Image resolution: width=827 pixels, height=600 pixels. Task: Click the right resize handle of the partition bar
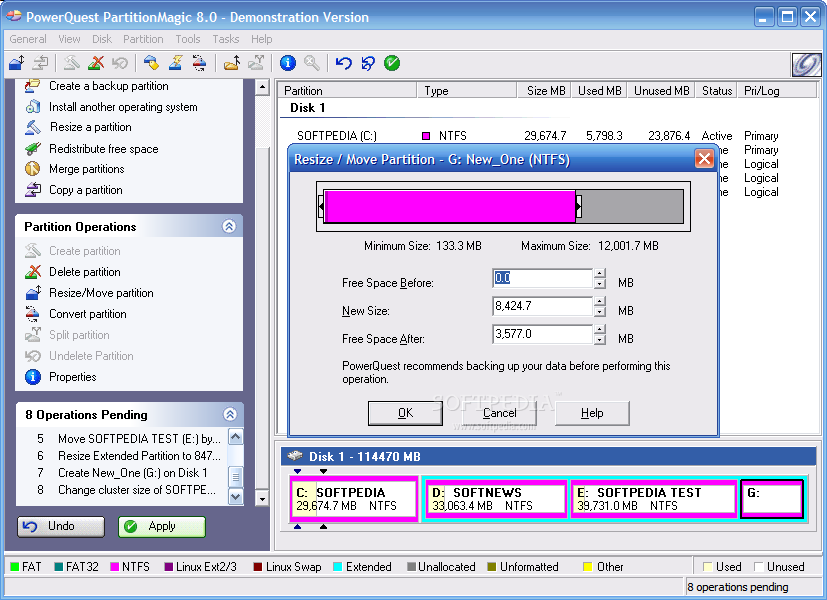[579, 207]
